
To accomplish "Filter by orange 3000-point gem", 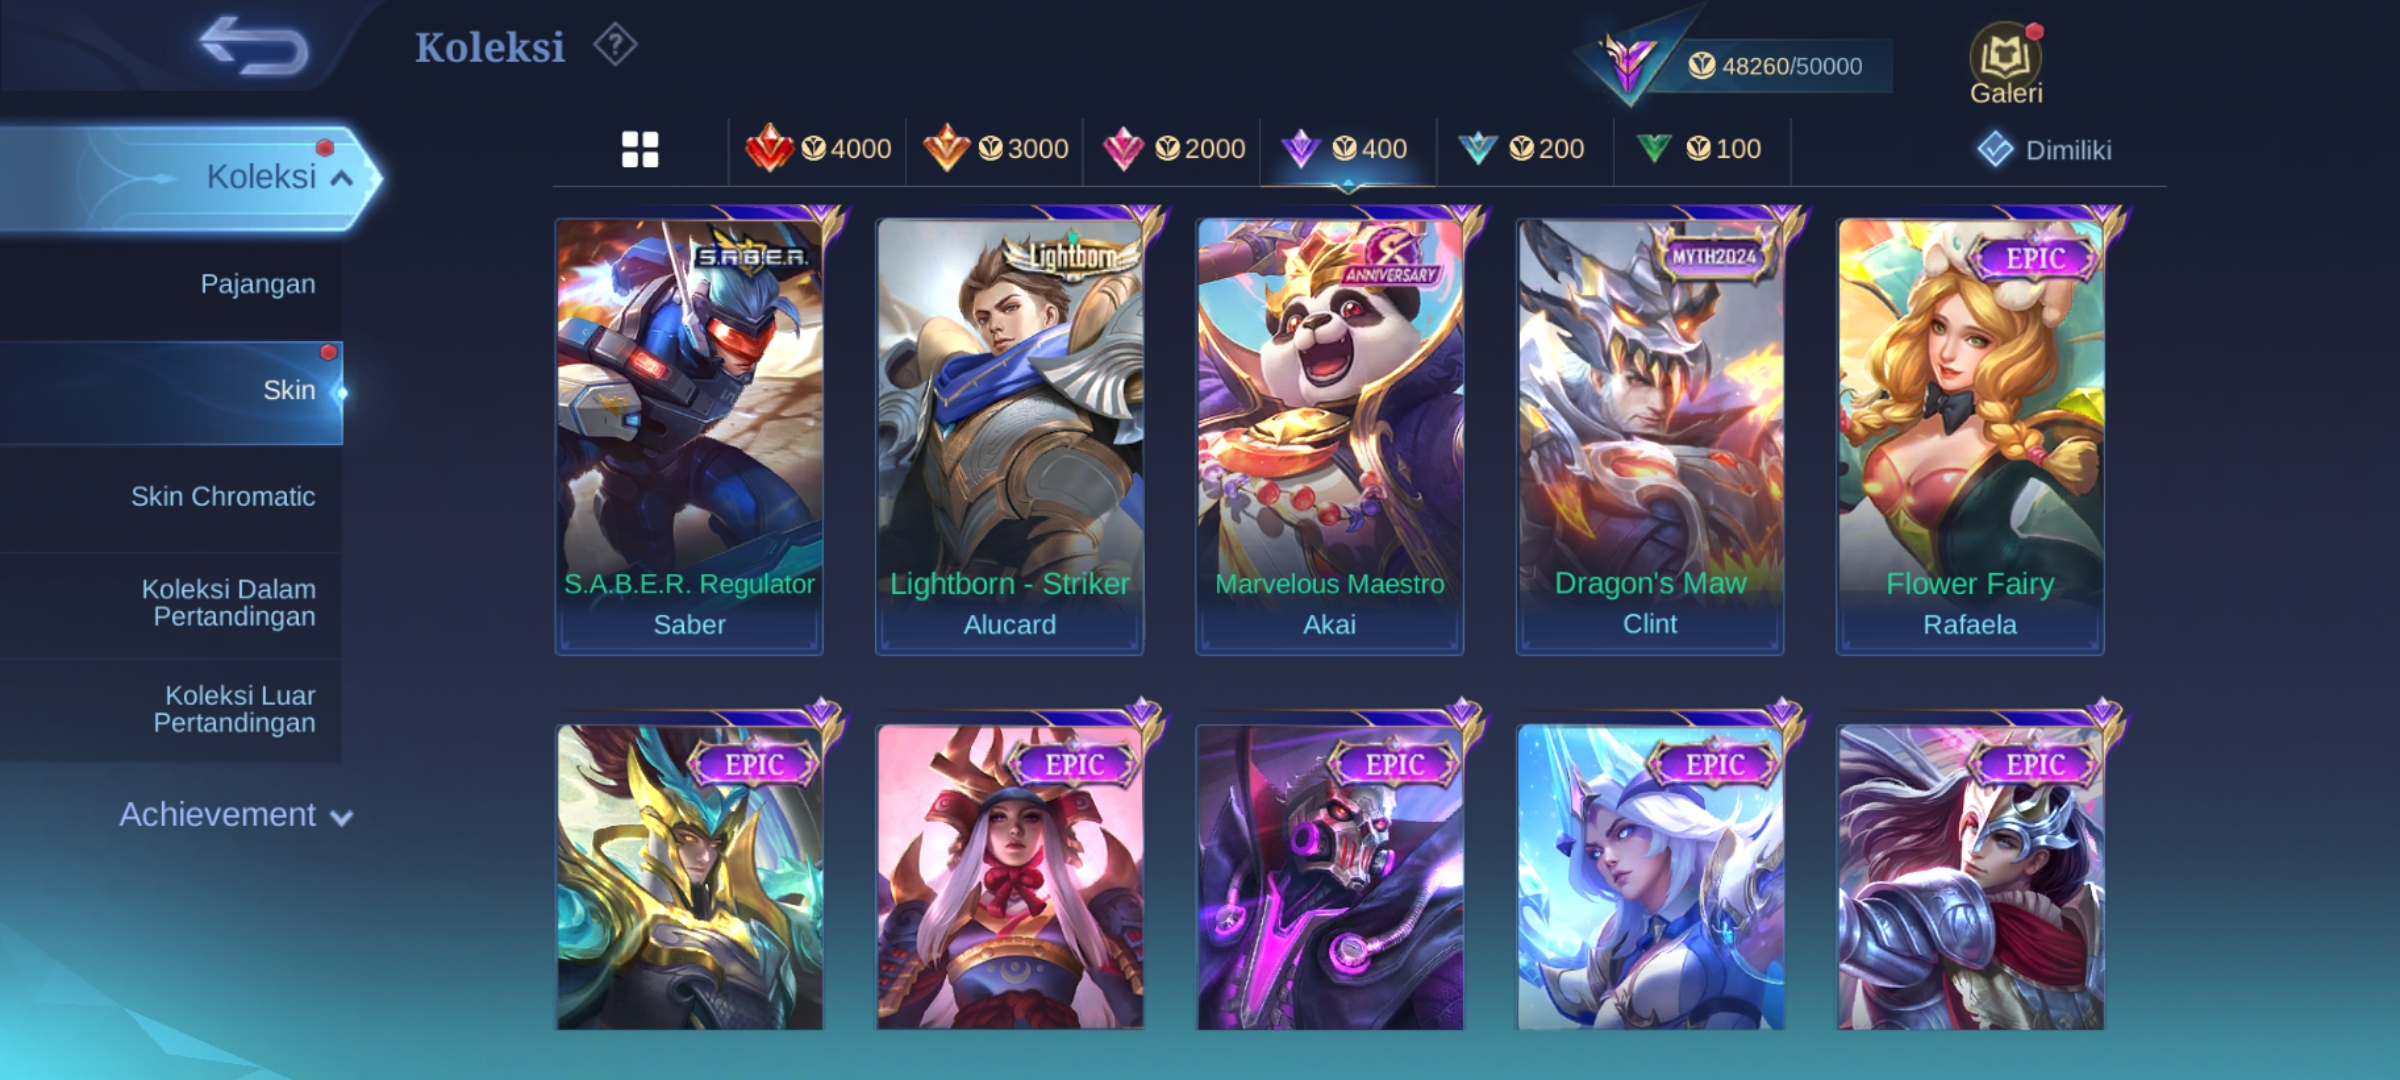I will (995, 150).
